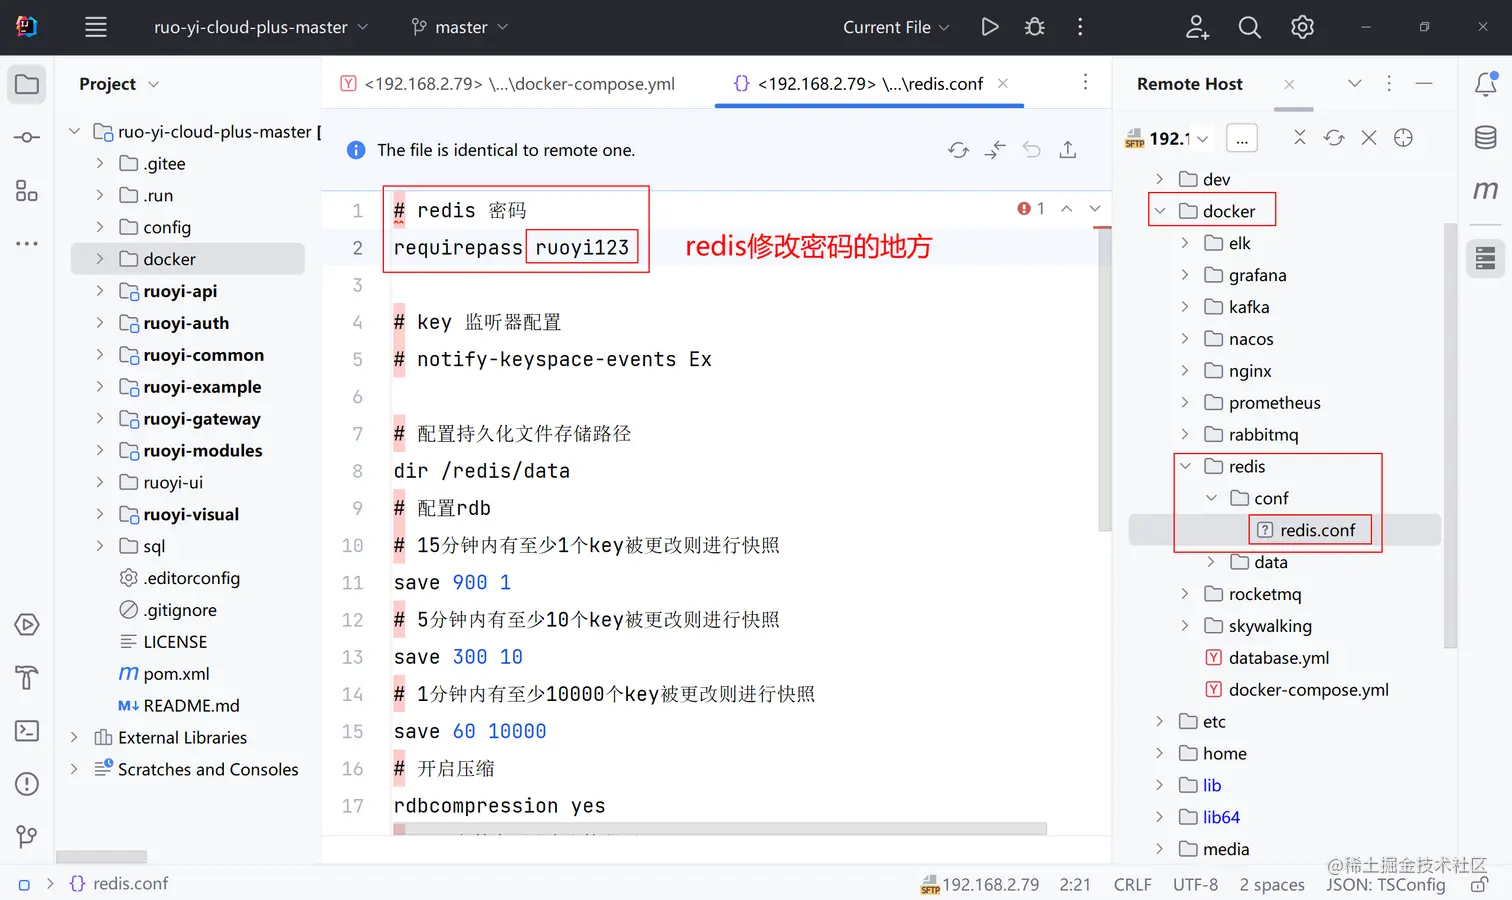1512x900 pixels.
Task: Open the Build hammer tool window
Action: [27, 678]
